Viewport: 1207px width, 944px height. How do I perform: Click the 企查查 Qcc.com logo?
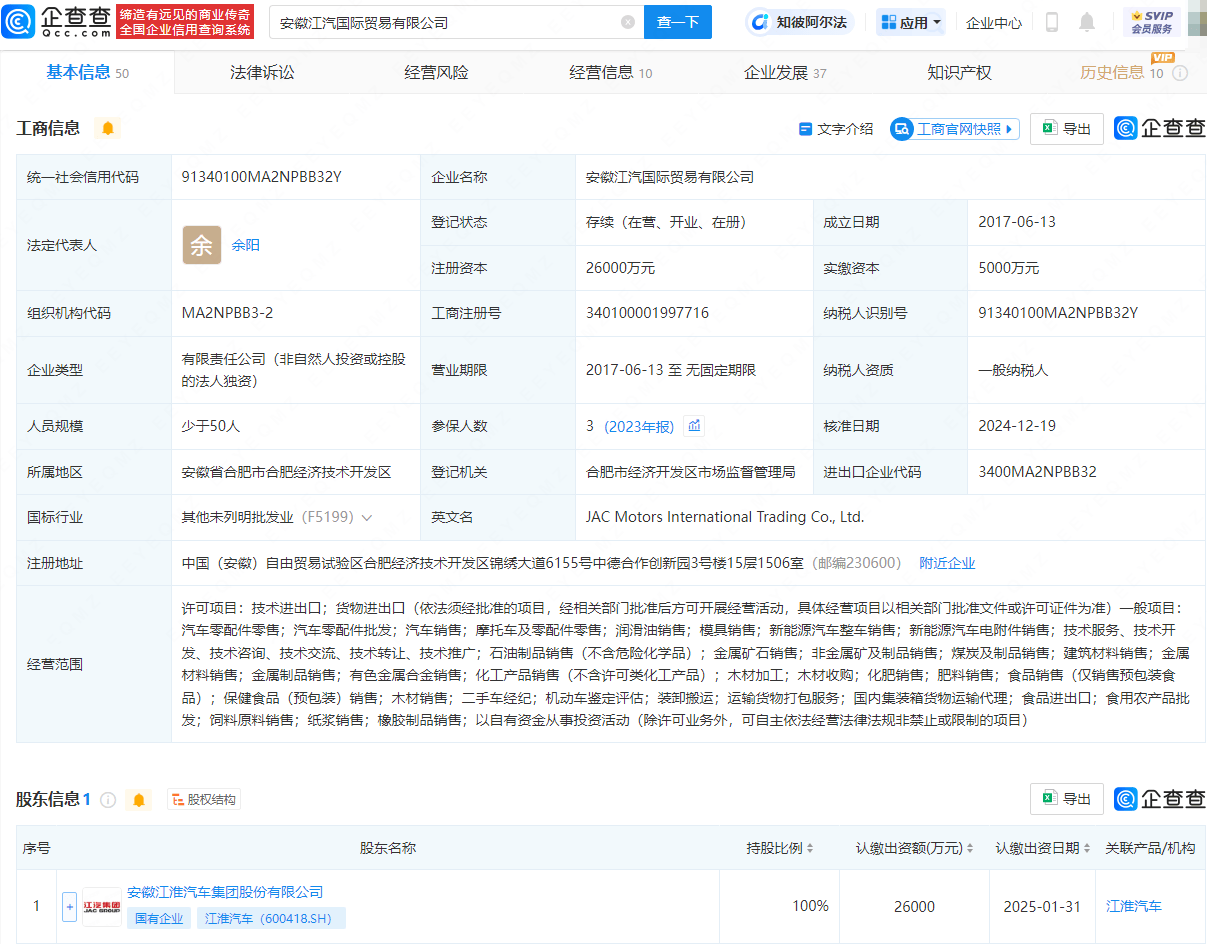(x=56, y=21)
